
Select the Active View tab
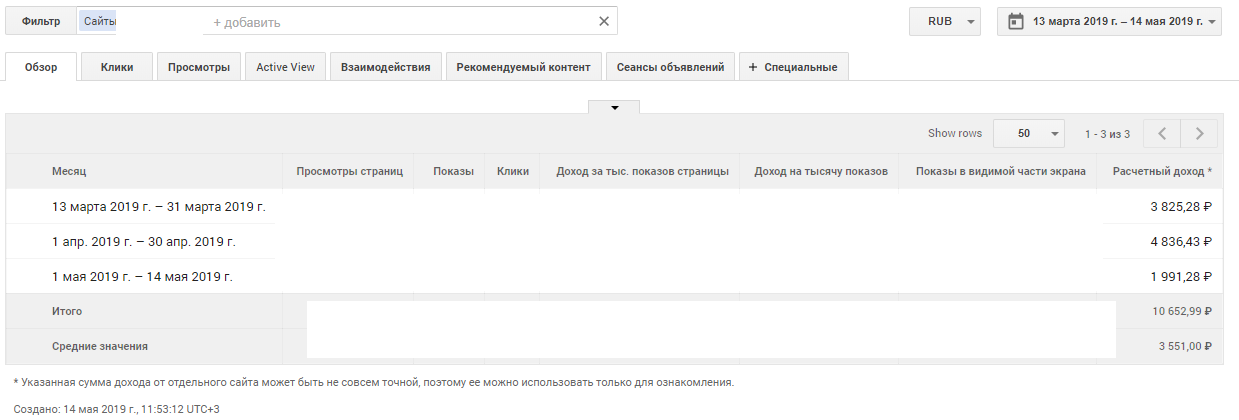click(x=285, y=67)
